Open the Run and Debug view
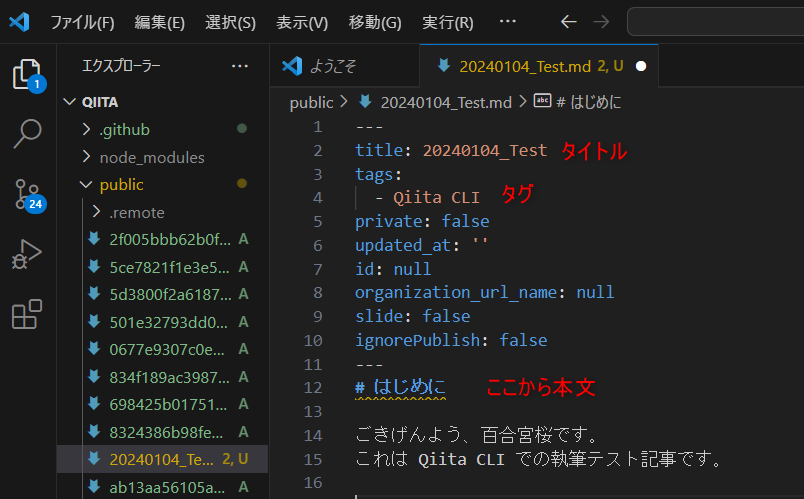804x499 pixels. (x=27, y=254)
